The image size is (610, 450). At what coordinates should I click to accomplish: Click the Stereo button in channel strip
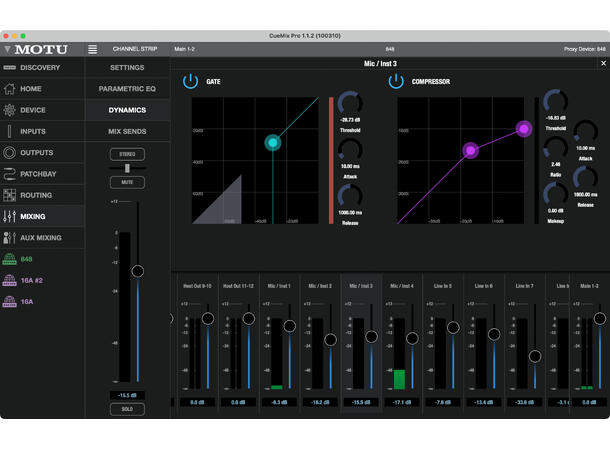[x=127, y=154]
